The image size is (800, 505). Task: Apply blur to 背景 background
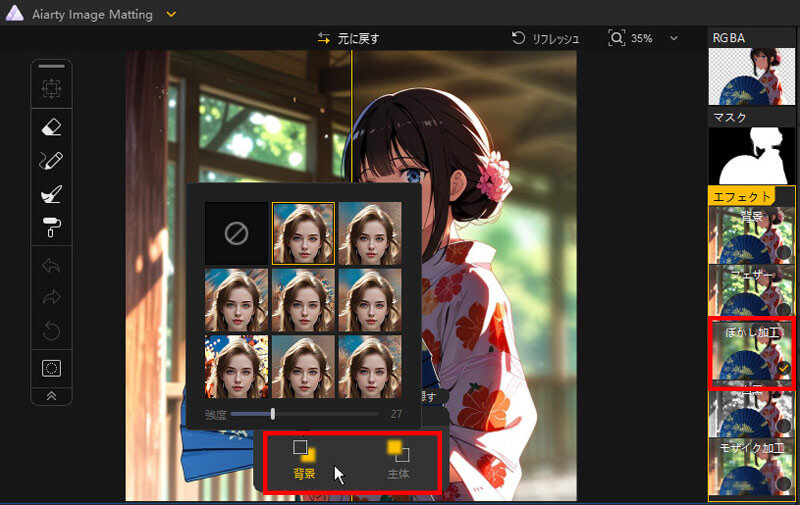click(x=305, y=460)
